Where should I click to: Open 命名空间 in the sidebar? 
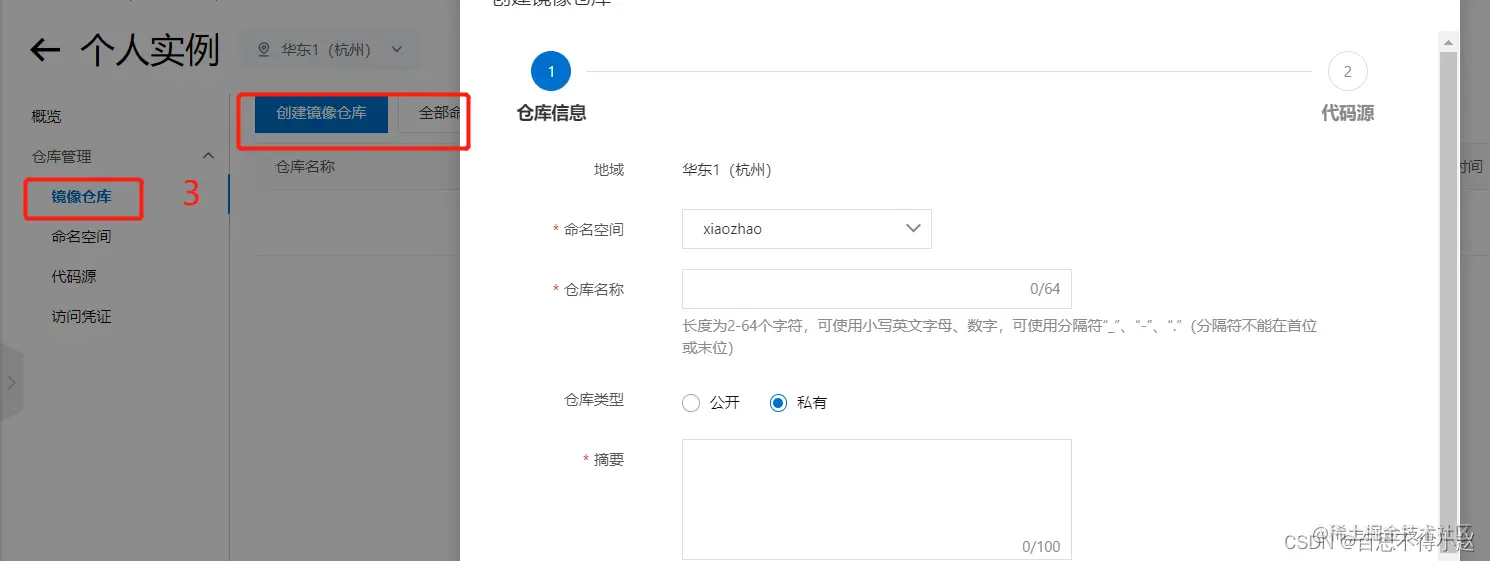(x=82, y=237)
